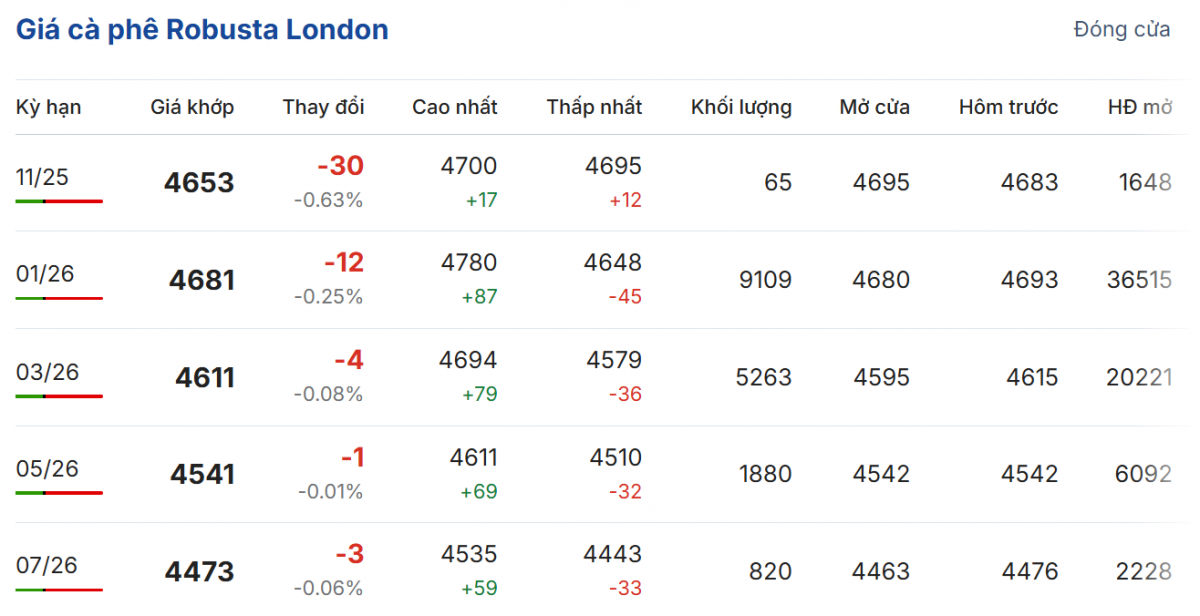Sort by 'Kỳ hạn' column header
Image resolution: width=1200 pixels, height=616 pixels.
[x=49, y=107]
